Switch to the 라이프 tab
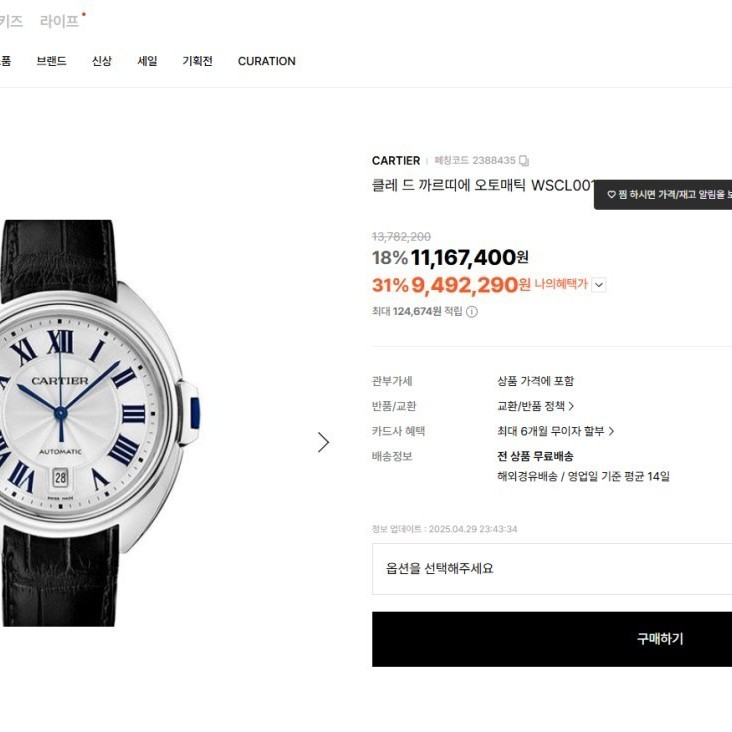732x732 pixels. [59, 21]
